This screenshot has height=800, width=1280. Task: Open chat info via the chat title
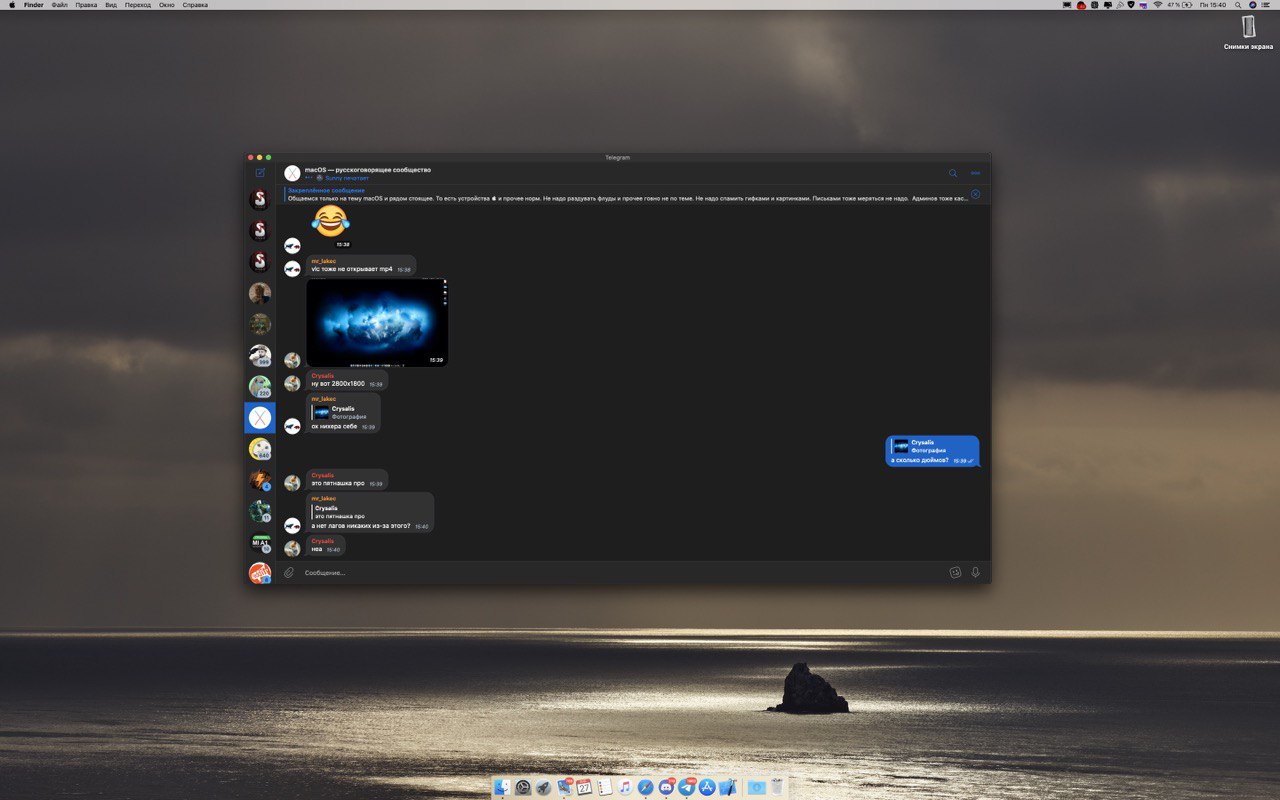click(x=368, y=170)
